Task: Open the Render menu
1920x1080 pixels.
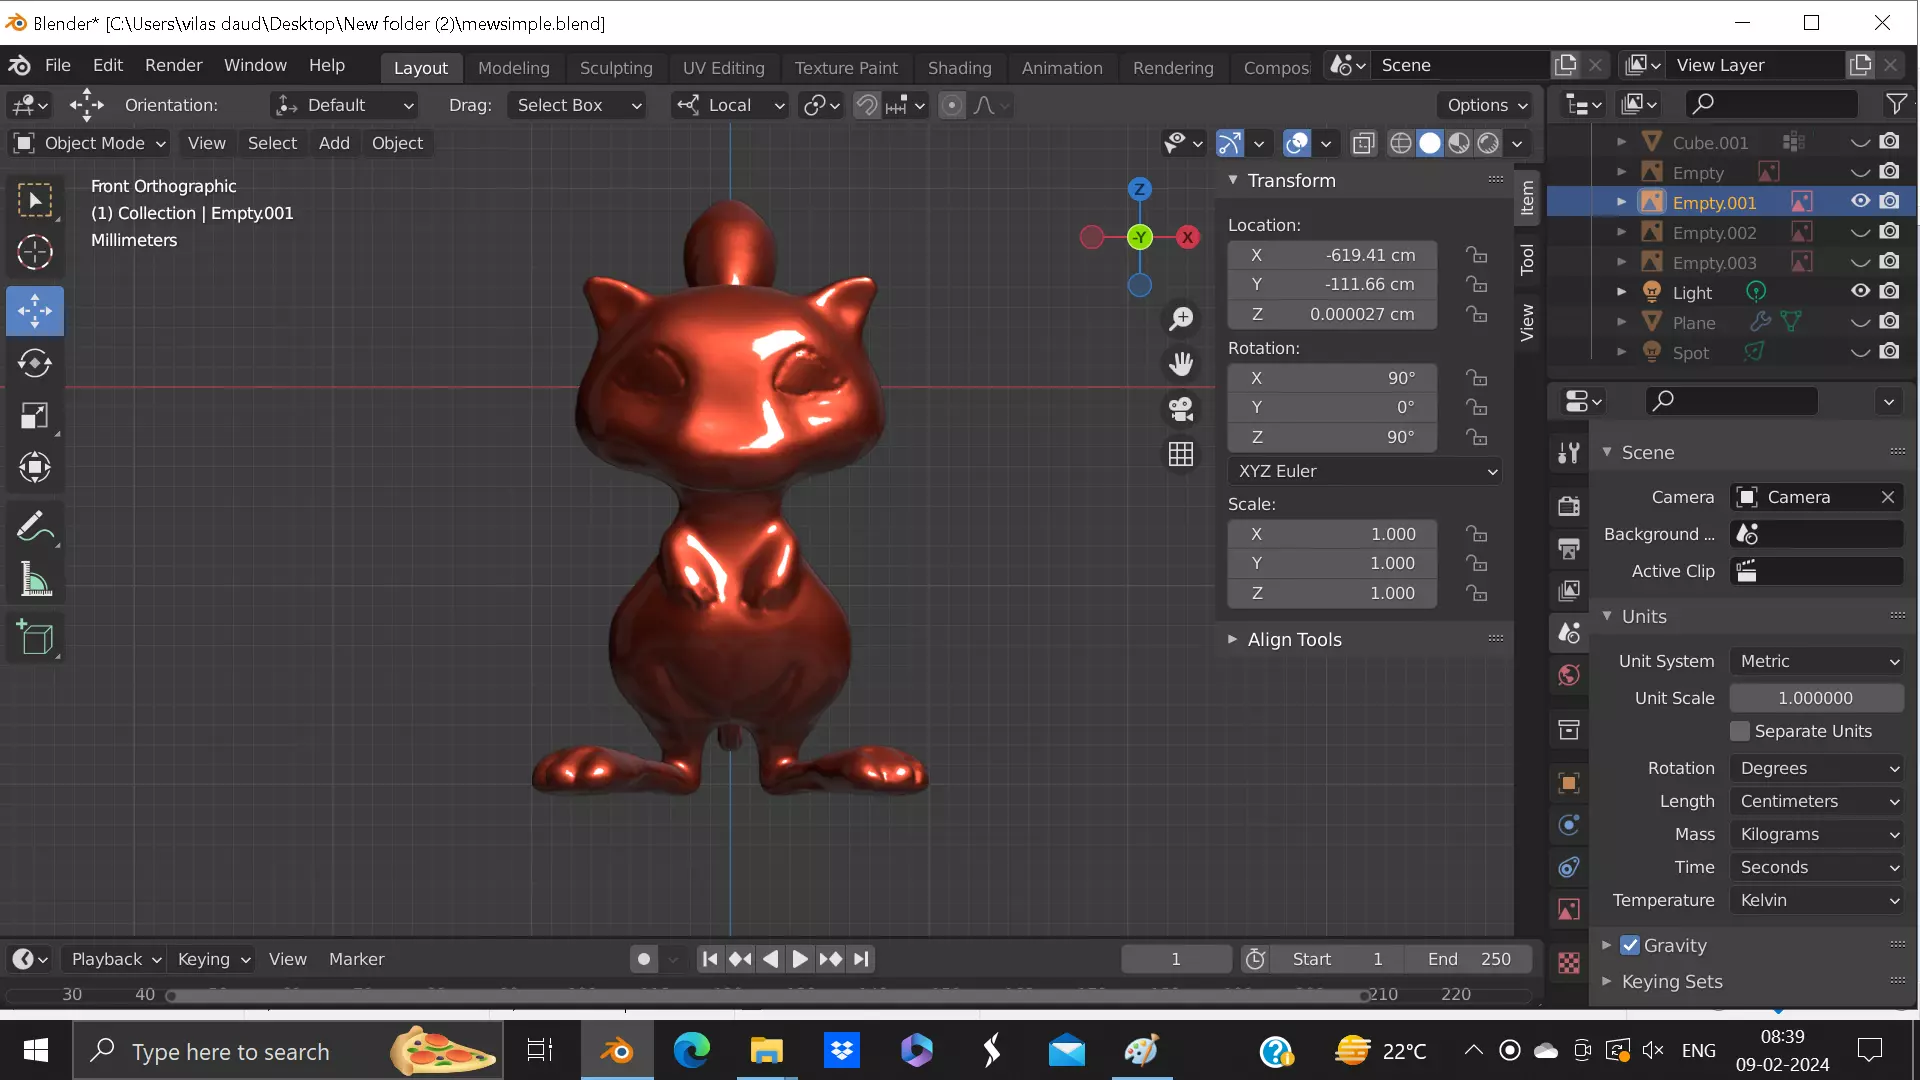Action: (x=173, y=65)
